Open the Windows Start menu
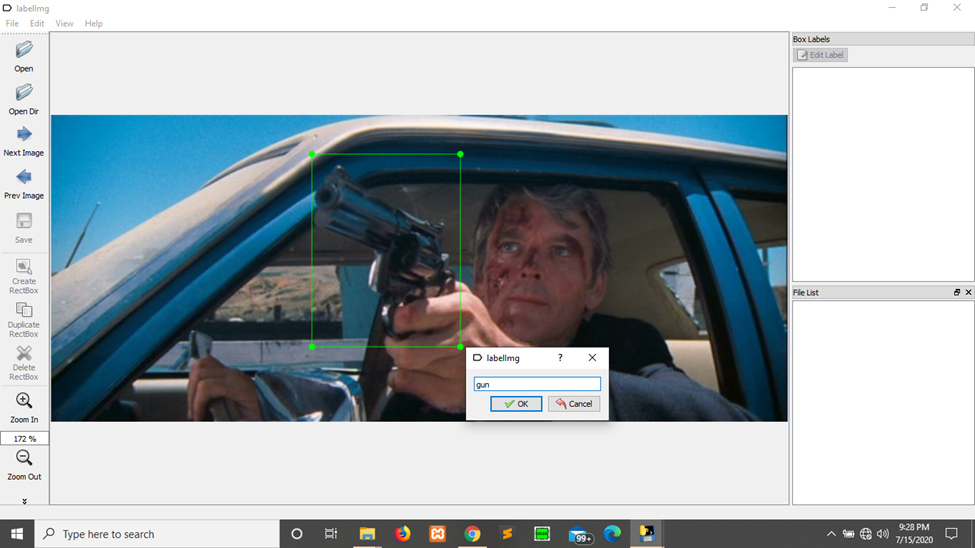This screenshot has width=975, height=548. pos(17,534)
